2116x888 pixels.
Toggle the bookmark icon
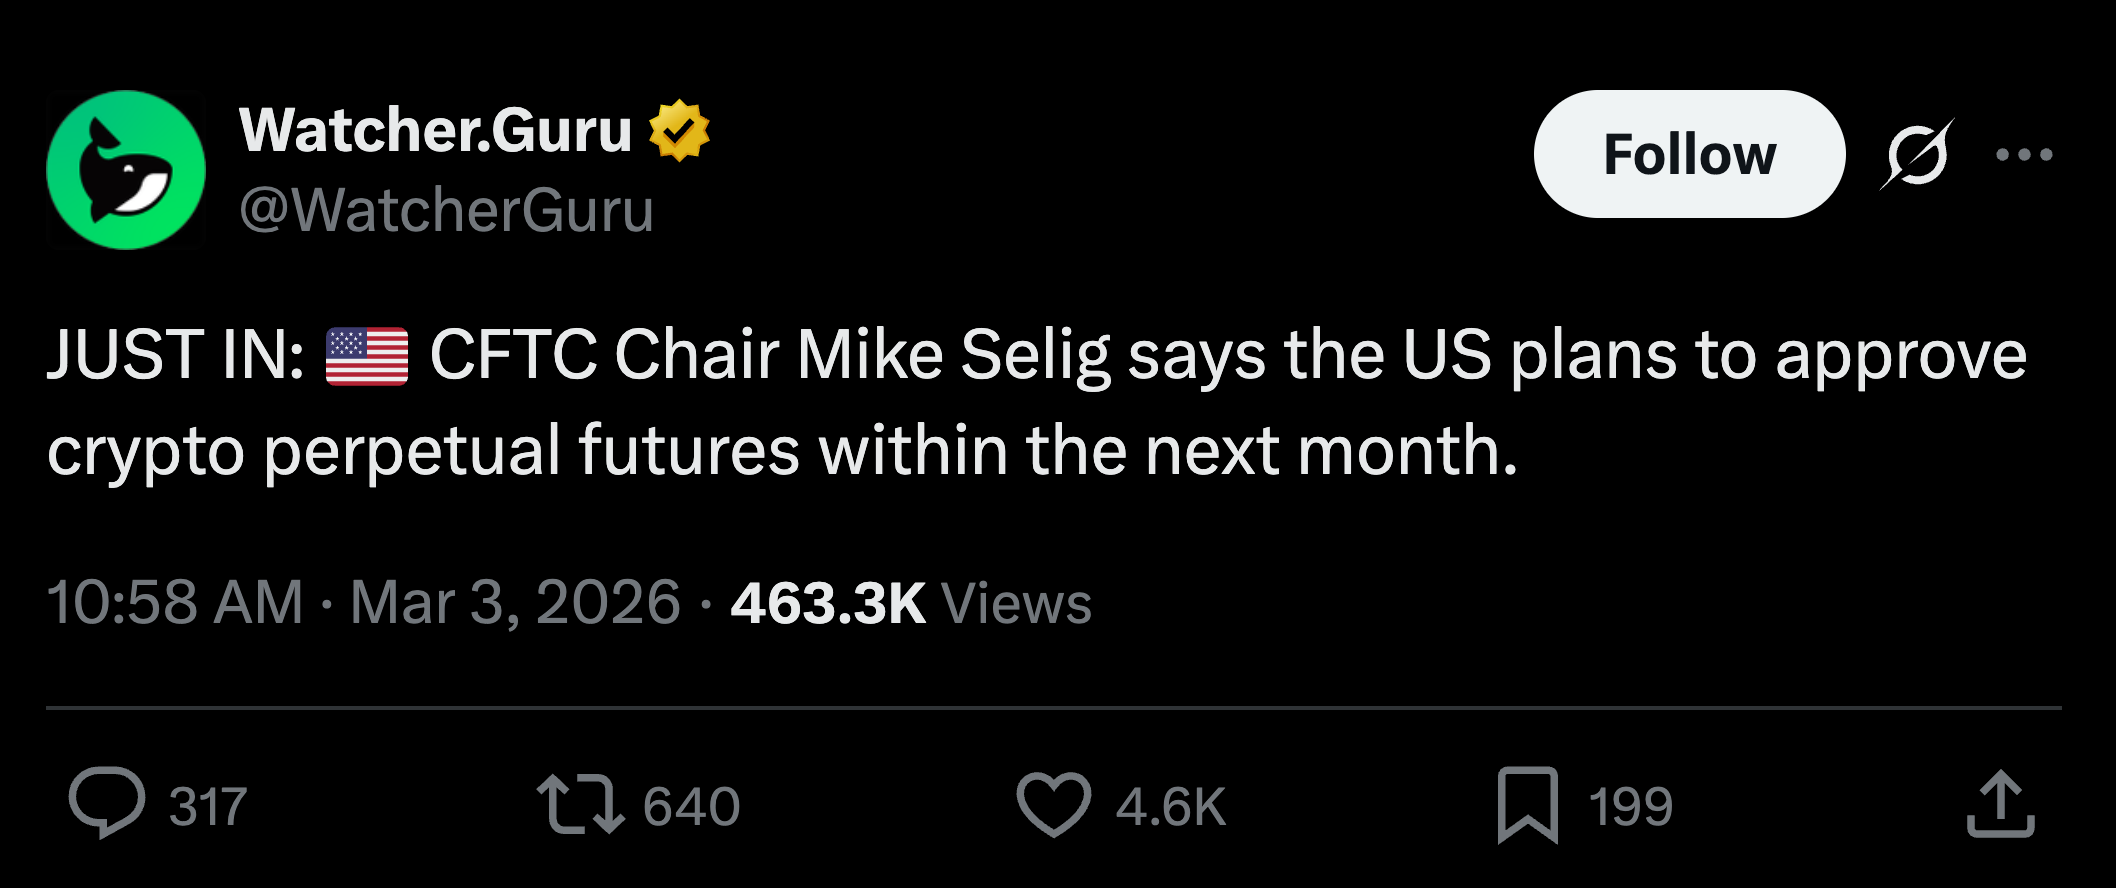click(x=1527, y=804)
